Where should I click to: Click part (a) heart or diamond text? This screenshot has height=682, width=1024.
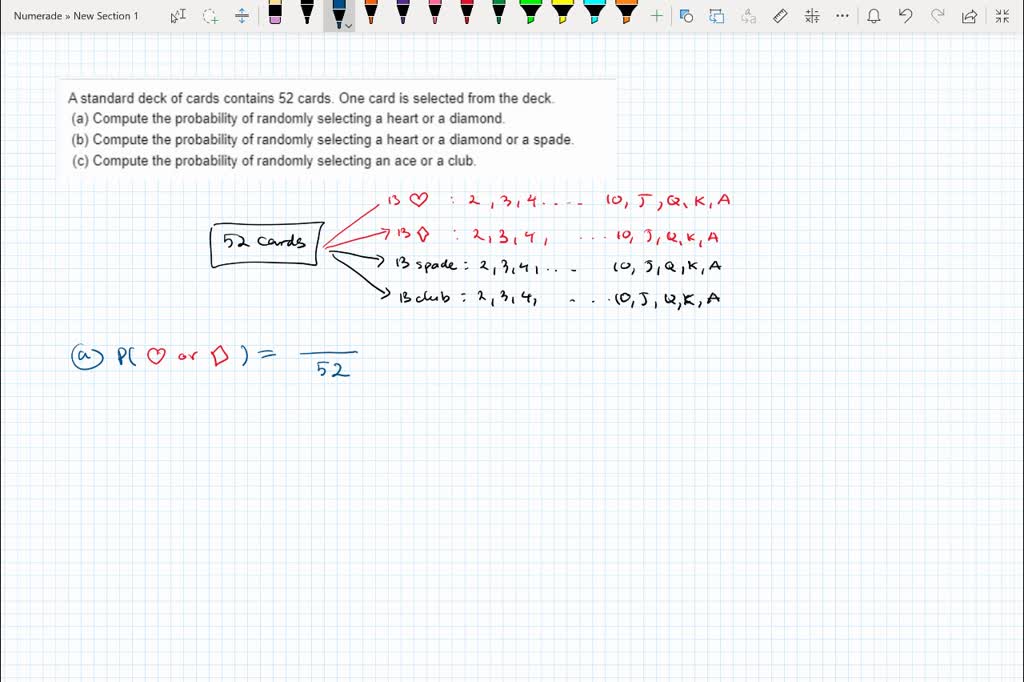coord(288,118)
